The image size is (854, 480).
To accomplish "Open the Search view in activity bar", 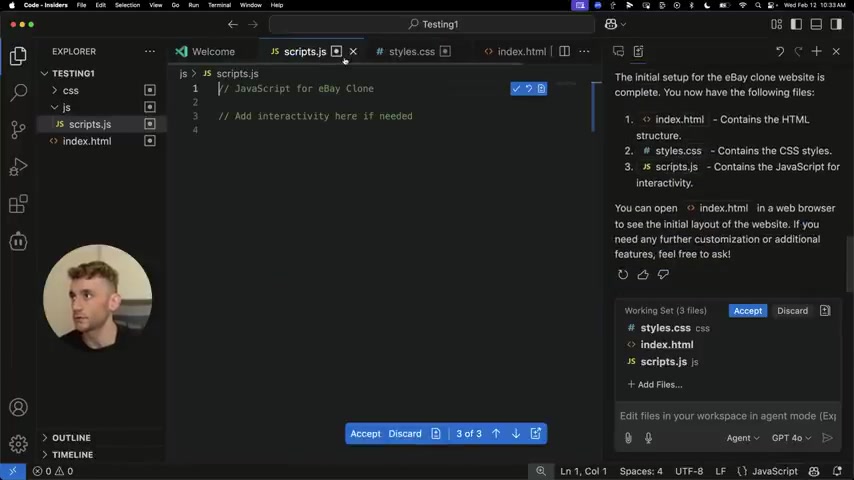I will coord(18,93).
